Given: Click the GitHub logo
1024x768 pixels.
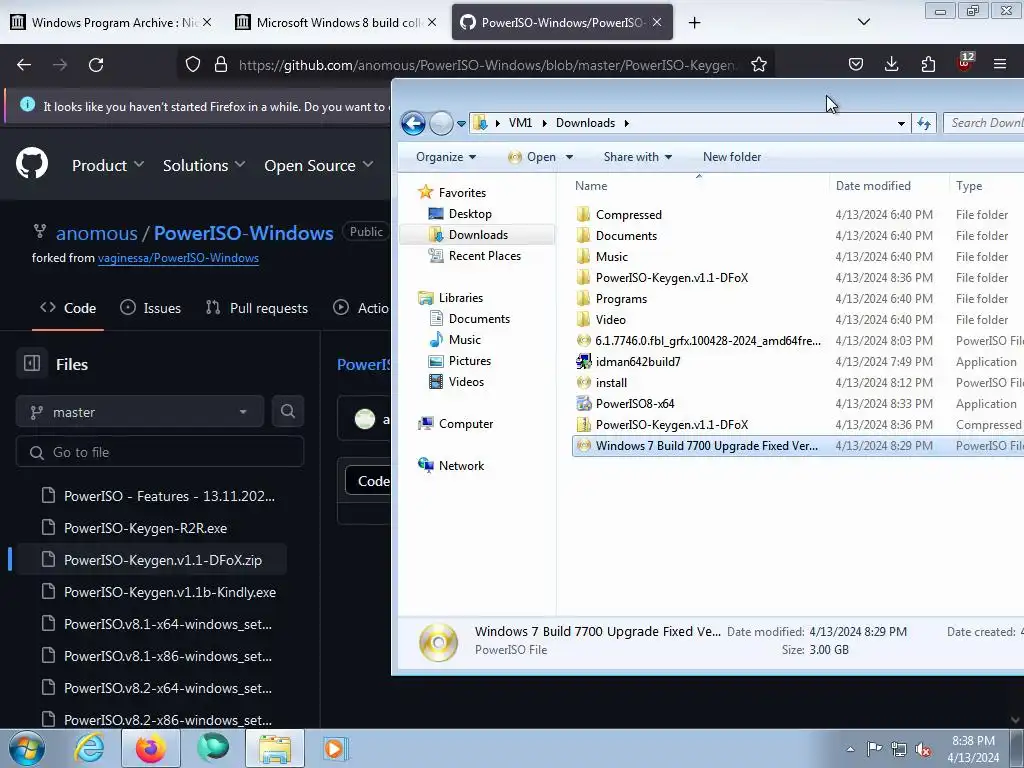Looking at the screenshot, I should (x=32, y=163).
